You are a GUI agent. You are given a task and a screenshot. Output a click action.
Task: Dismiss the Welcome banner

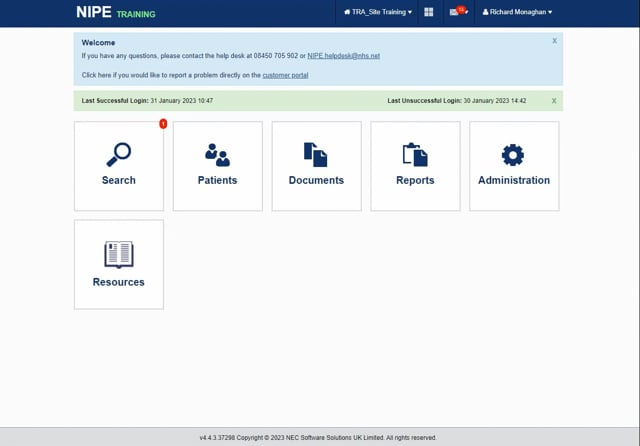tap(554, 41)
